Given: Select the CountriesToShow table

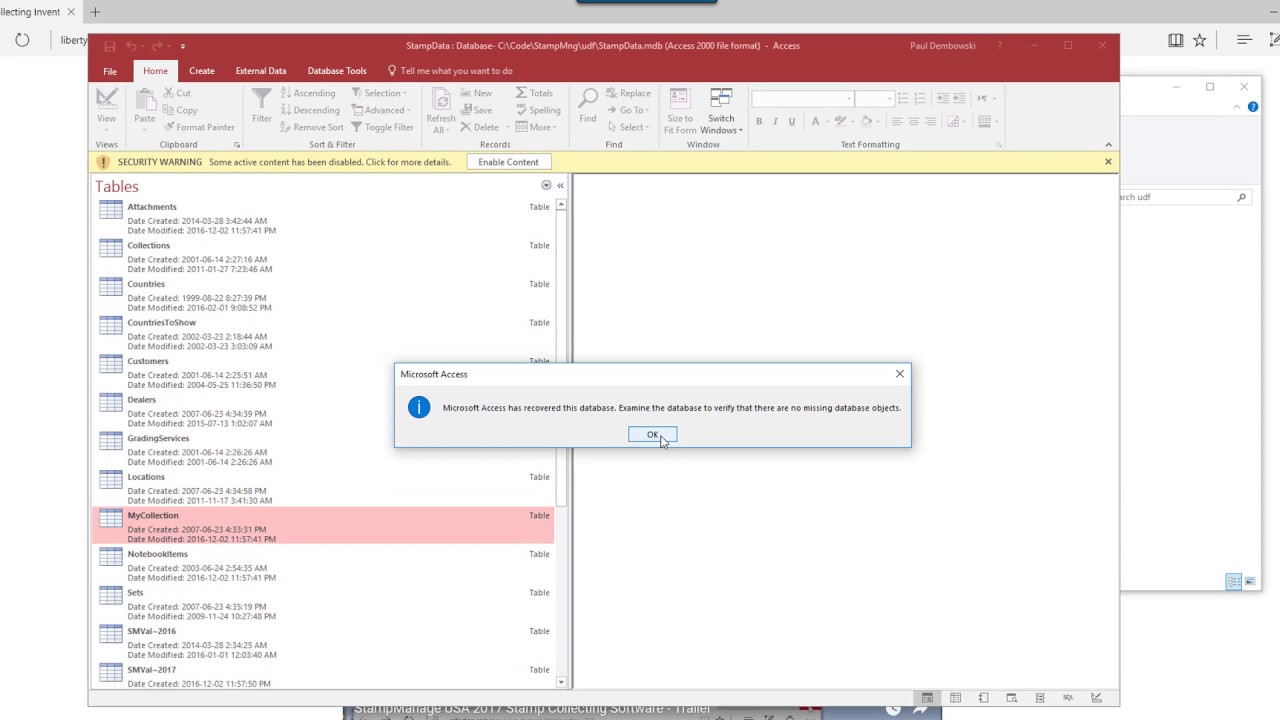Looking at the screenshot, I should pyautogui.click(x=322, y=334).
